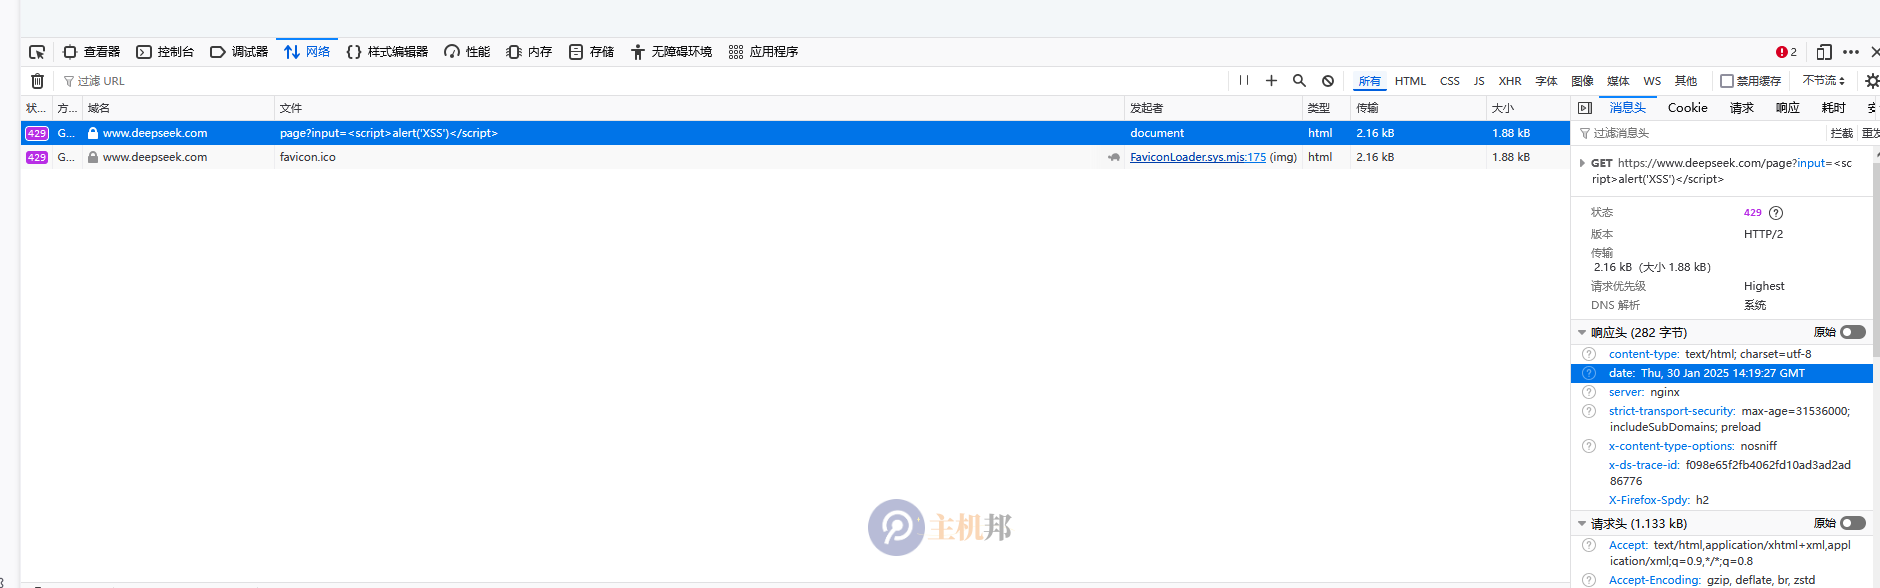Image resolution: width=1880 pixels, height=588 pixels.
Task: Sort by 域名 column header
Action: pyautogui.click(x=178, y=108)
